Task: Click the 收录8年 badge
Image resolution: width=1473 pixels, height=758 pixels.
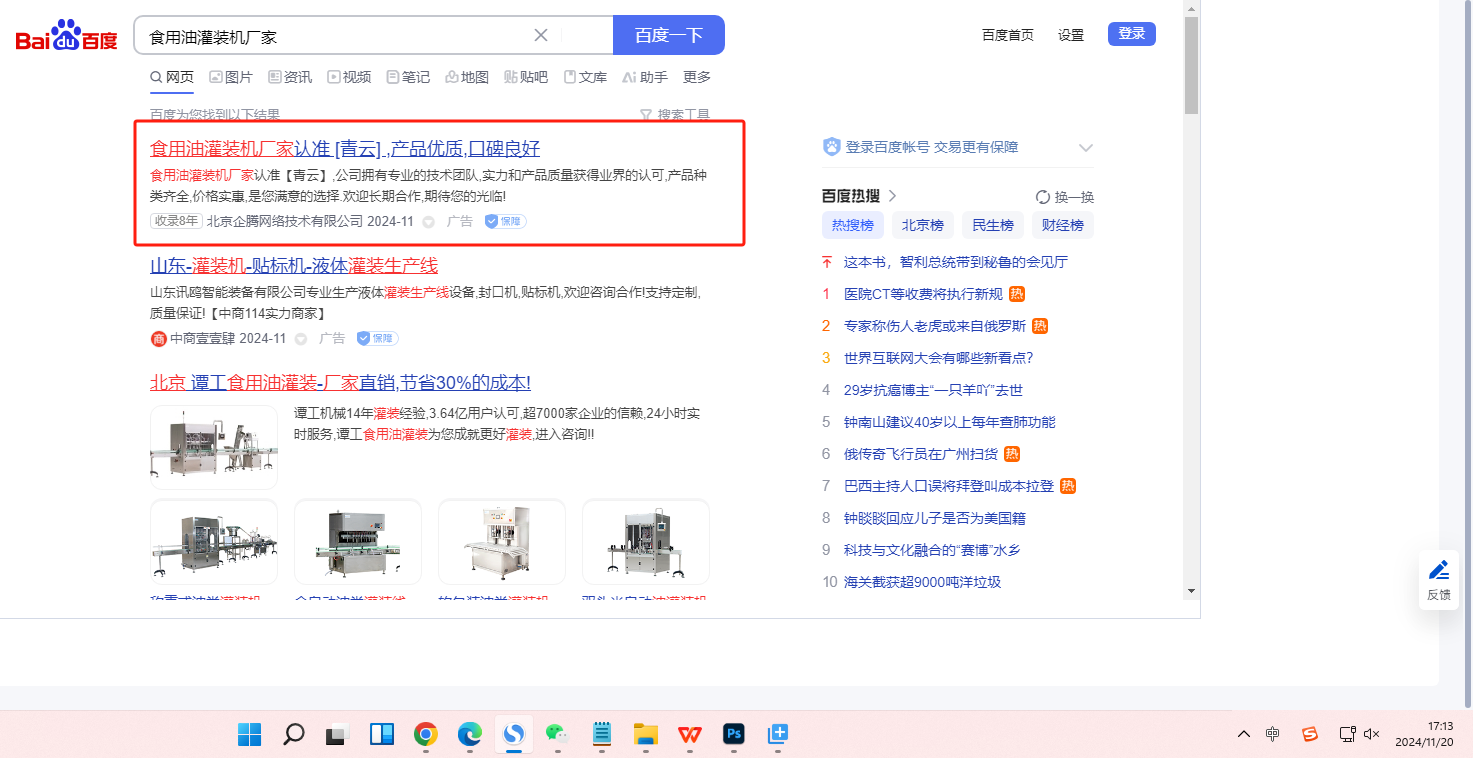Action: coord(176,221)
